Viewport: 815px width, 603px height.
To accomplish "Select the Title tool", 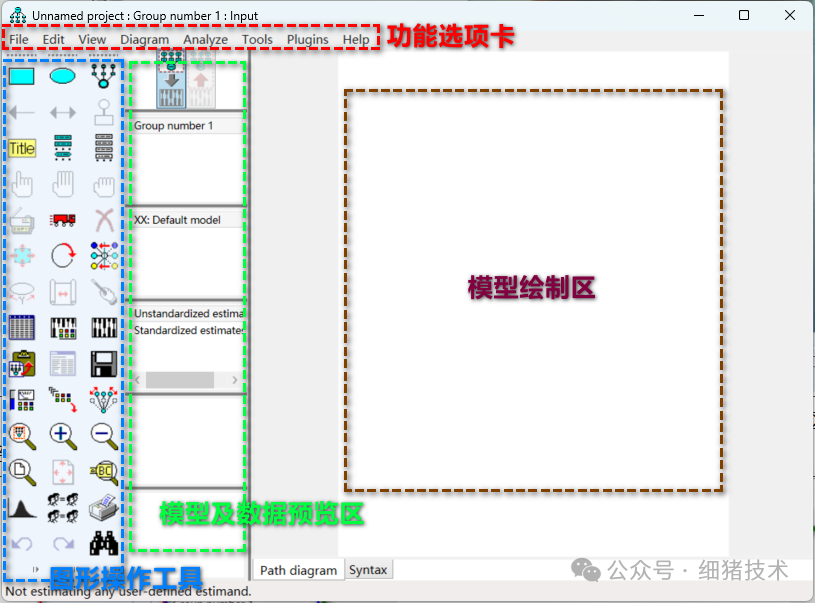I will pos(21,148).
